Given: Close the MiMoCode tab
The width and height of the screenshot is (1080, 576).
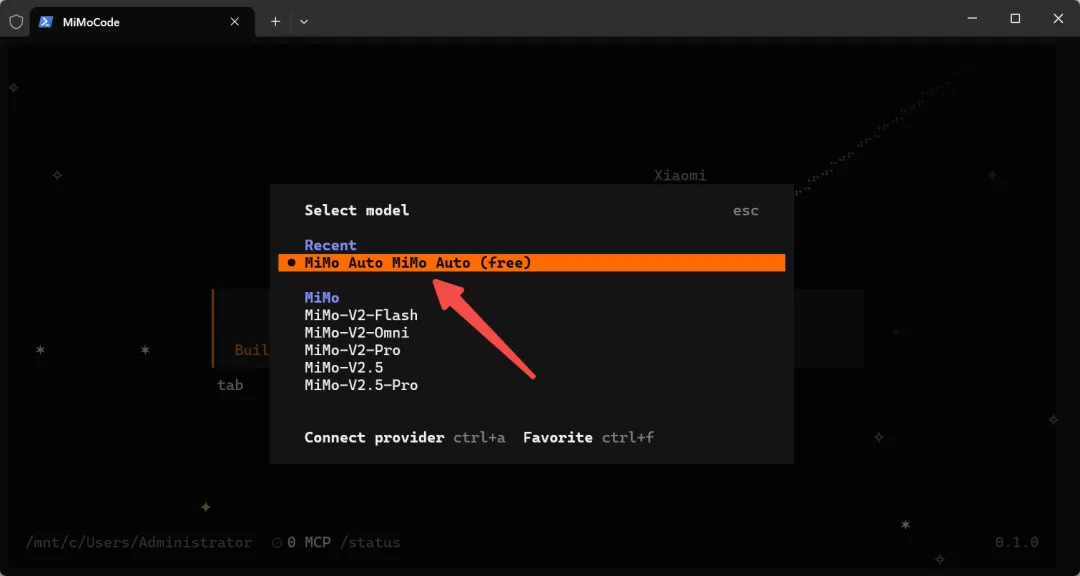Looking at the screenshot, I should coord(235,21).
